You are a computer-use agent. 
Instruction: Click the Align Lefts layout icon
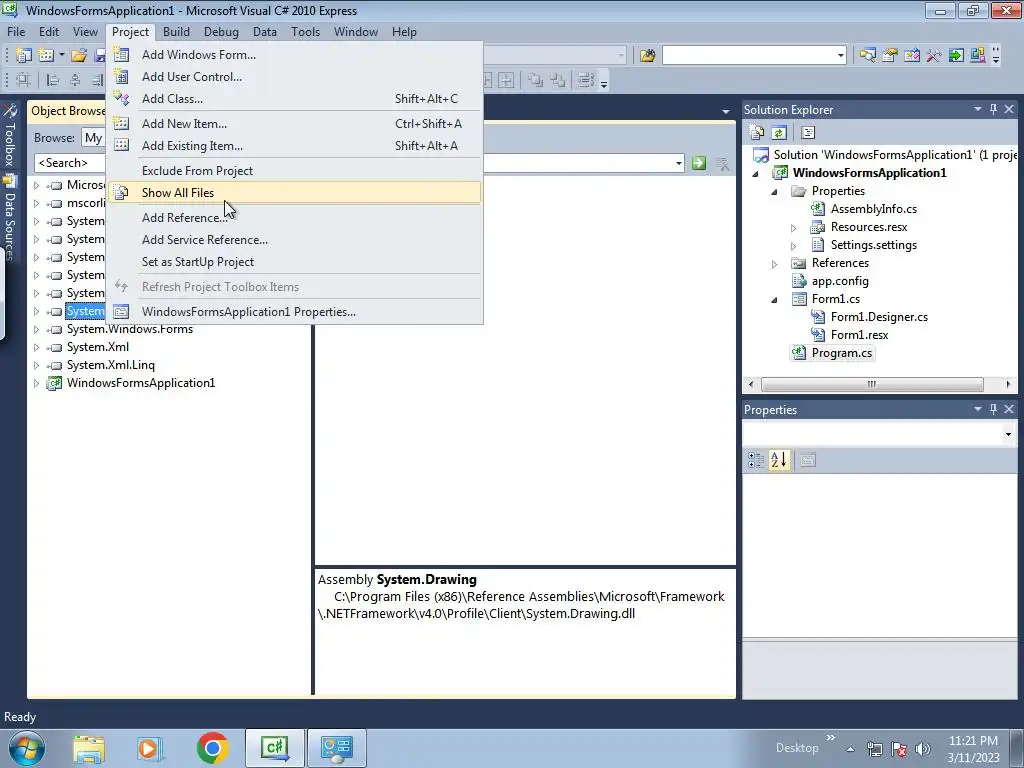[x=53, y=80]
